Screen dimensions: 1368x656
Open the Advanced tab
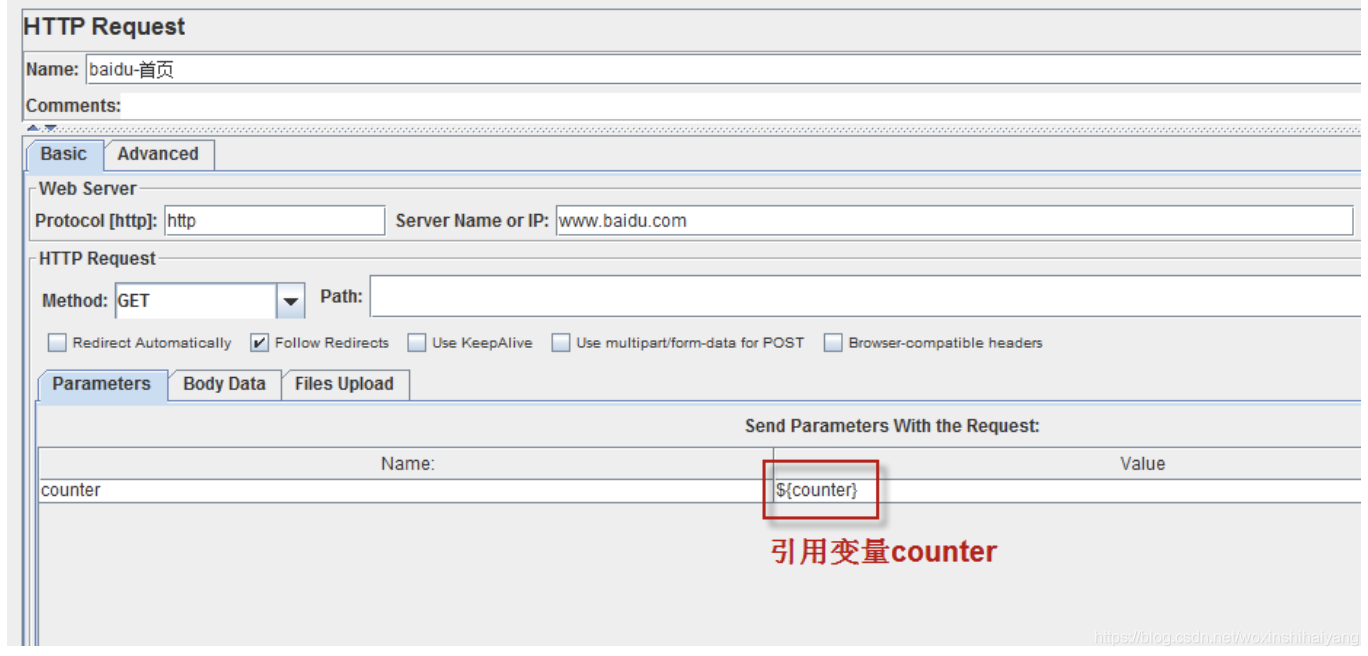(x=158, y=155)
